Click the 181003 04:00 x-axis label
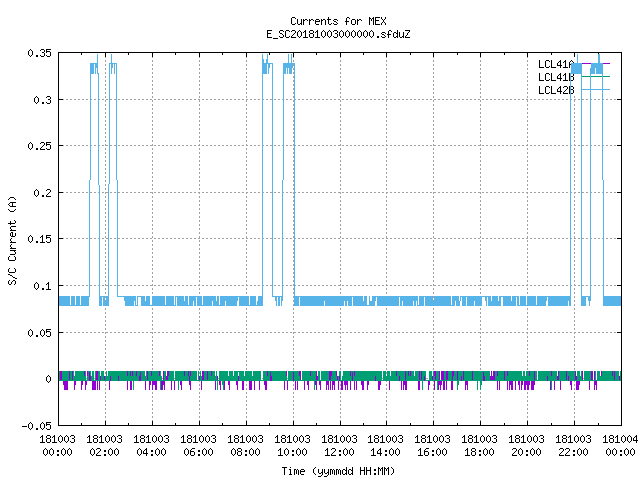The width and height of the screenshot is (640, 480). coord(151,446)
